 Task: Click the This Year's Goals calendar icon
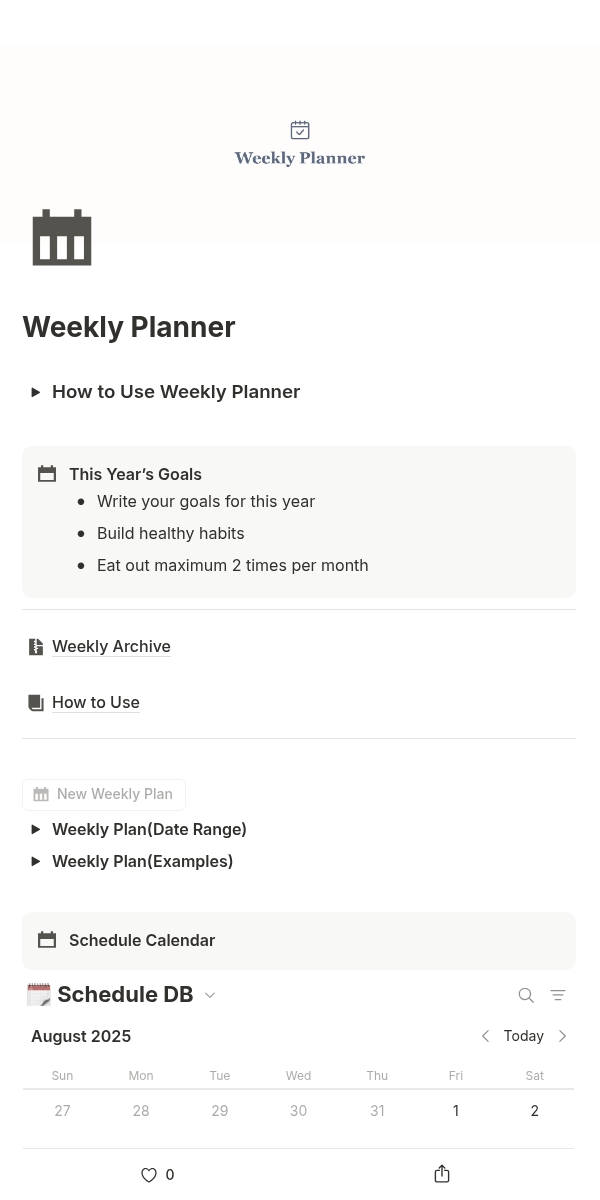(x=47, y=474)
